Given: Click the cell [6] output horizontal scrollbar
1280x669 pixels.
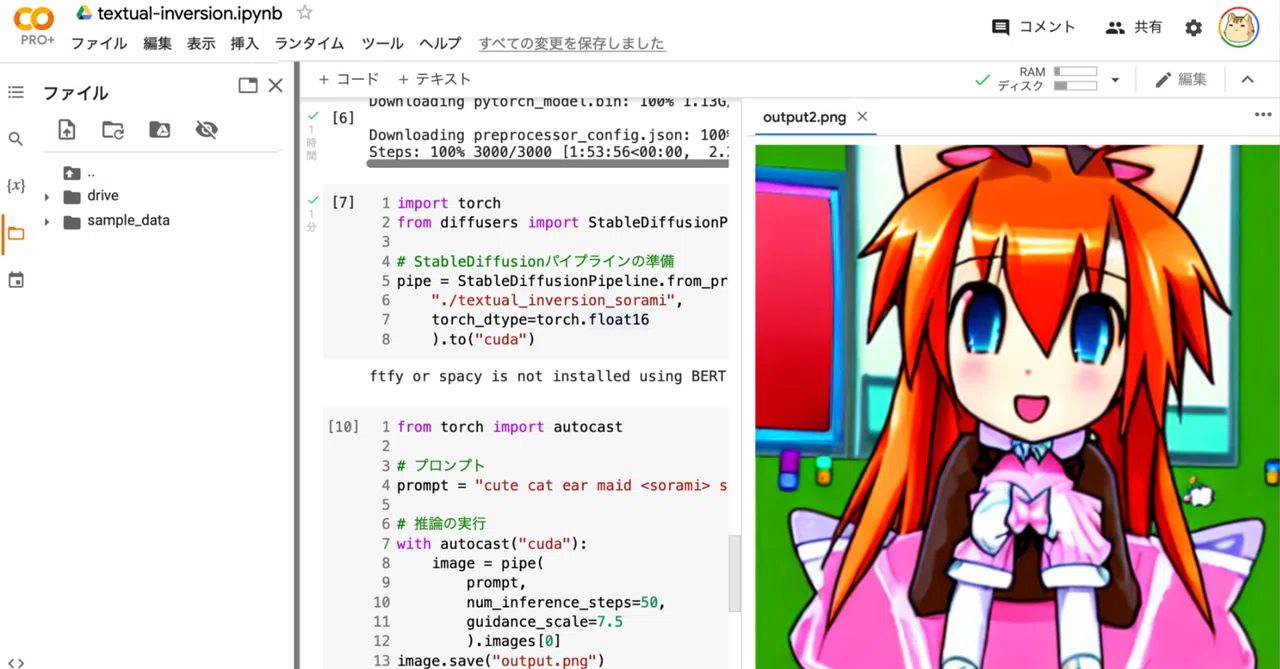Looking at the screenshot, I should pyautogui.click(x=548, y=162).
